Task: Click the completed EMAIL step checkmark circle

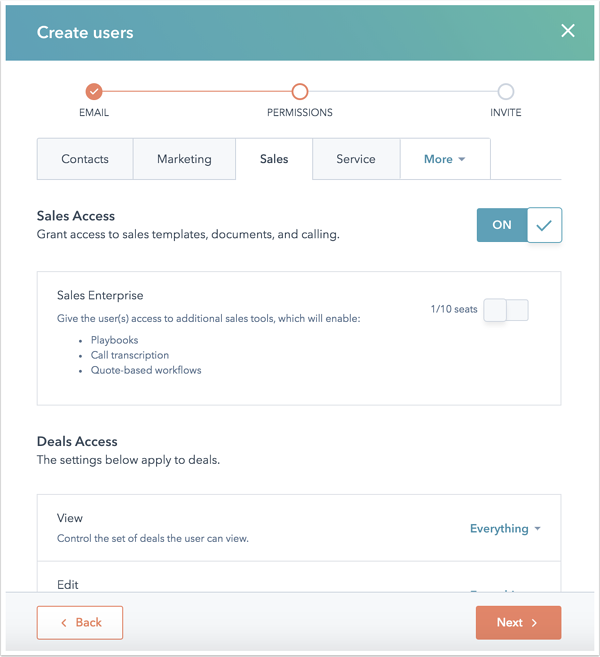Action: pyautogui.click(x=94, y=91)
